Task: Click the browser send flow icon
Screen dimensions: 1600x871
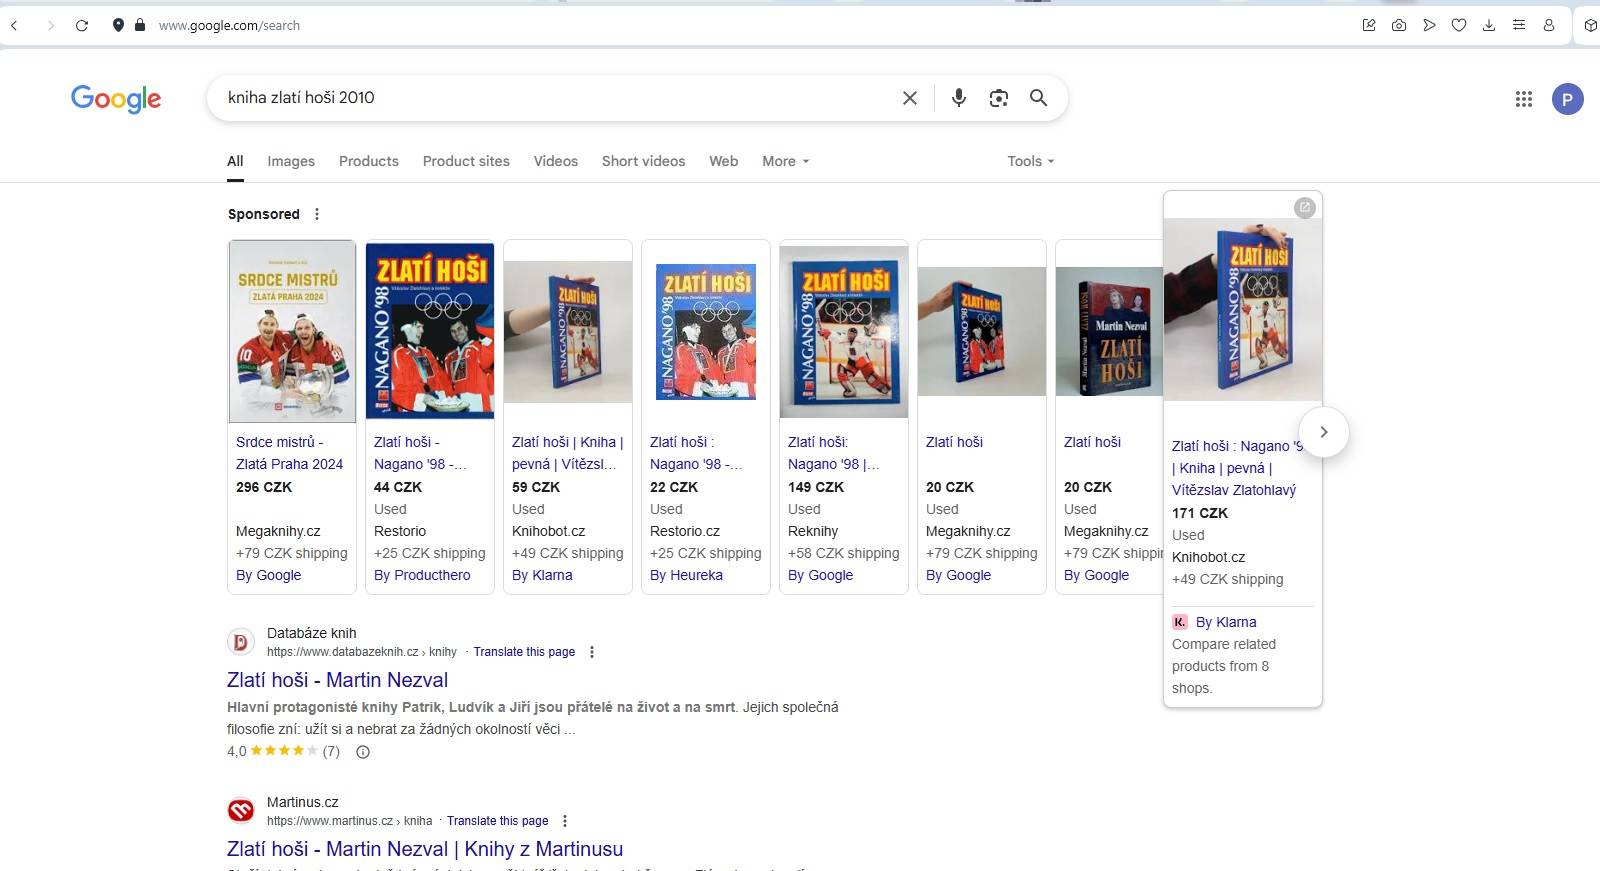Action: click(x=1429, y=25)
